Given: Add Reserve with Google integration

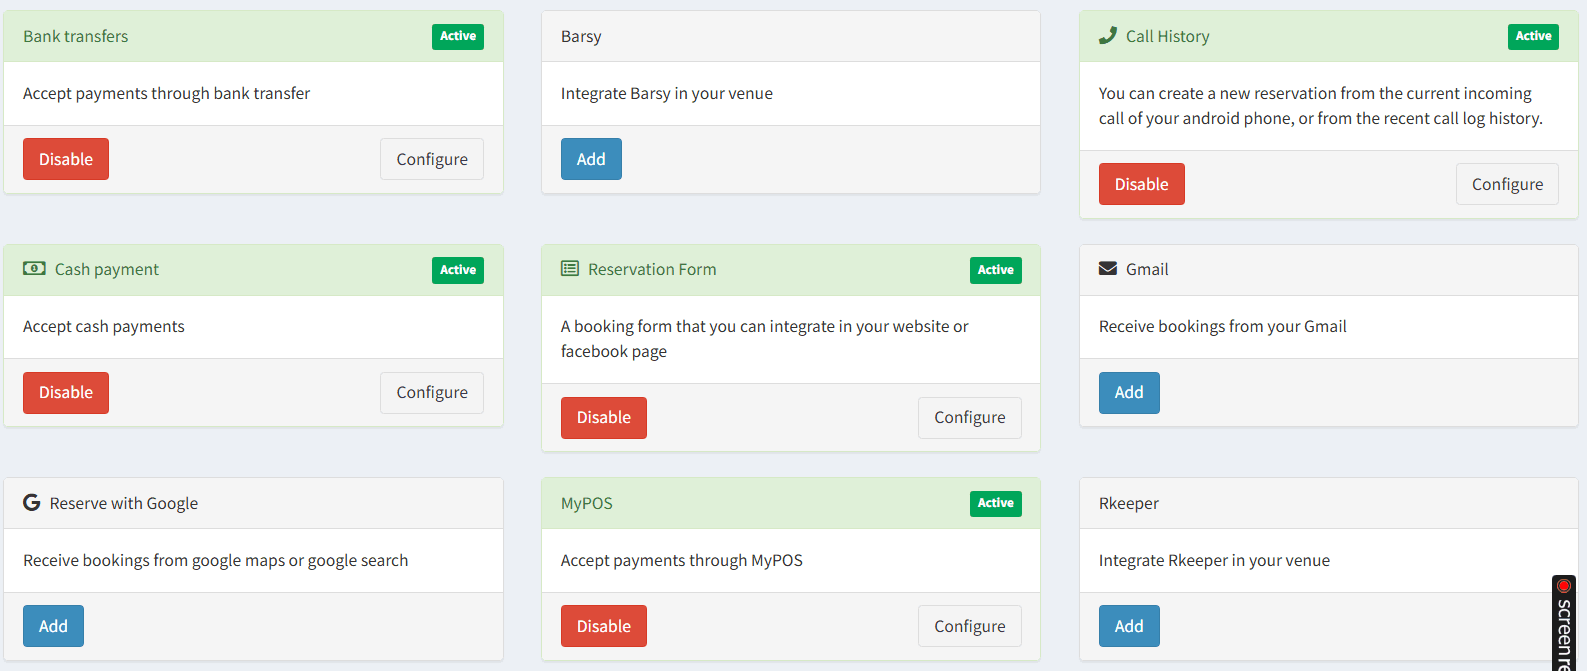Looking at the screenshot, I should pyautogui.click(x=53, y=626).
